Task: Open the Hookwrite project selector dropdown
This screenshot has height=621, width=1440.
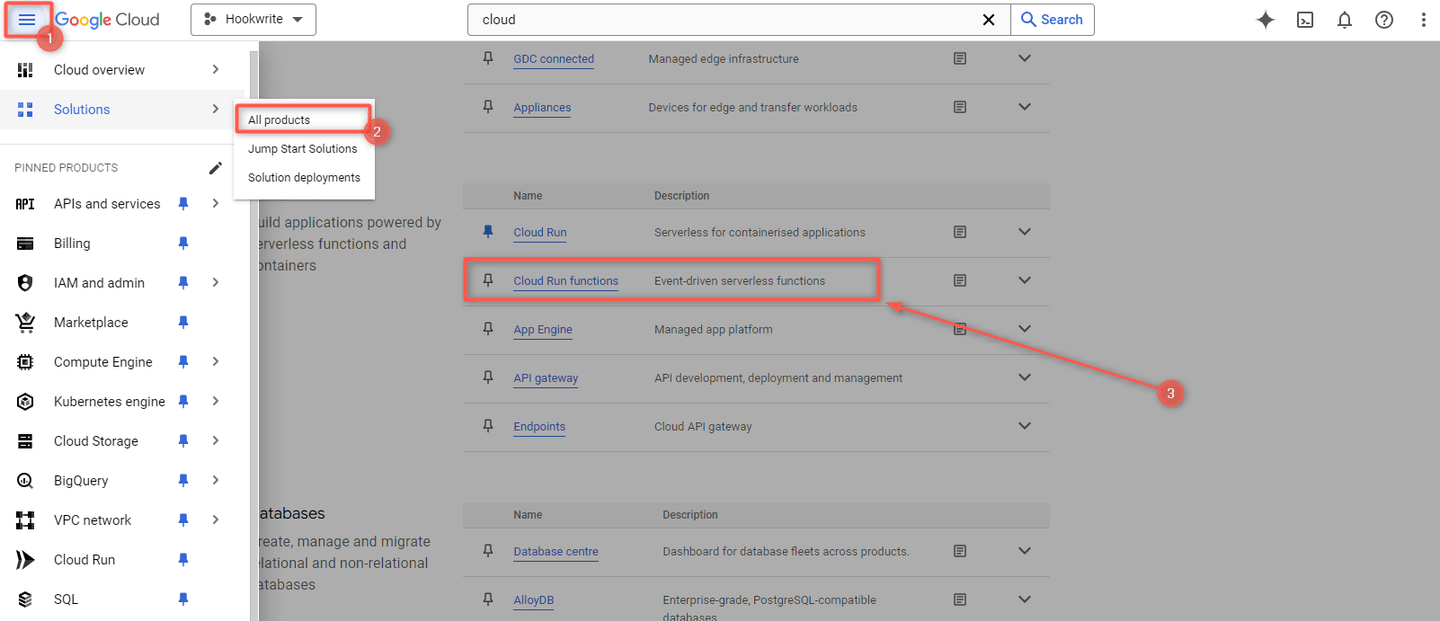Action: coord(253,19)
